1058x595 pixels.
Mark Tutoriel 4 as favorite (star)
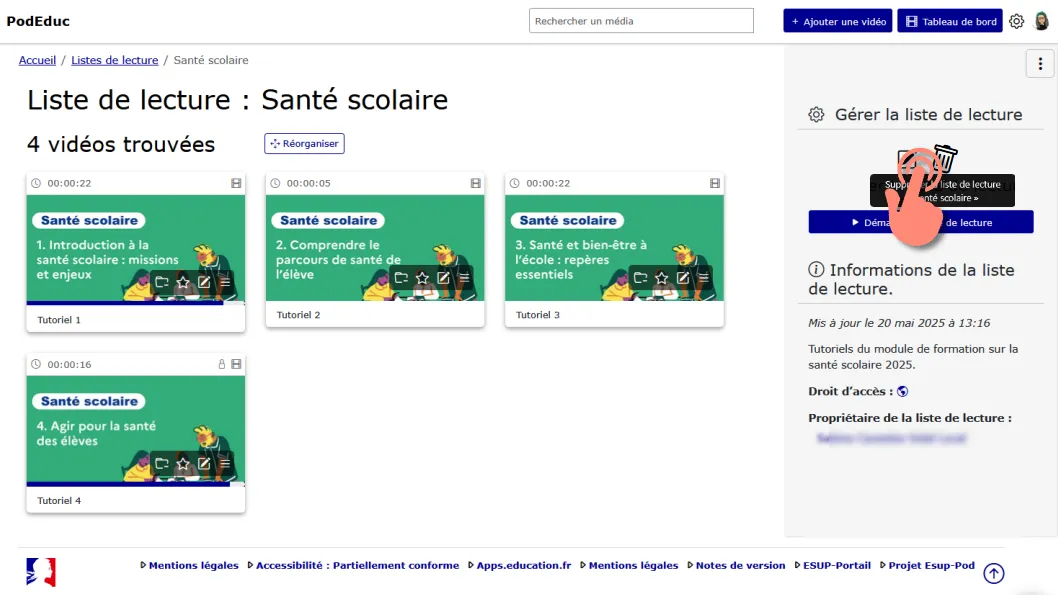click(183, 463)
